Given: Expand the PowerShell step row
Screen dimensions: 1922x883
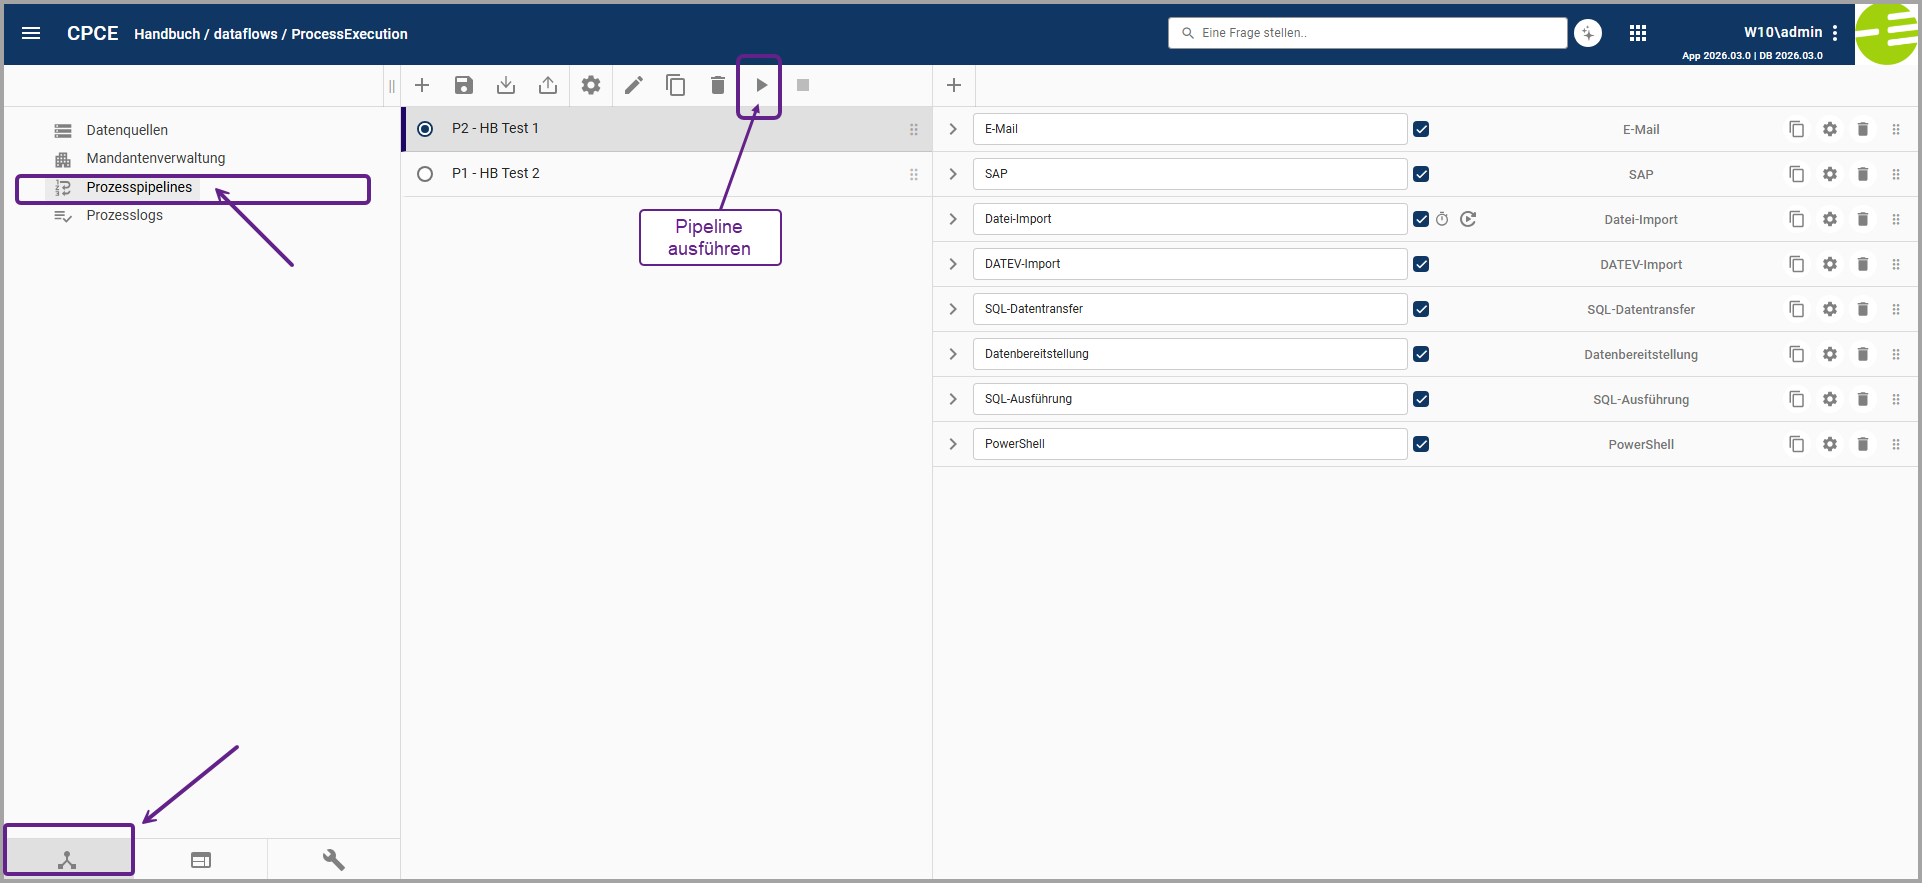Looking at the screenshot, I should click(953, 444).
